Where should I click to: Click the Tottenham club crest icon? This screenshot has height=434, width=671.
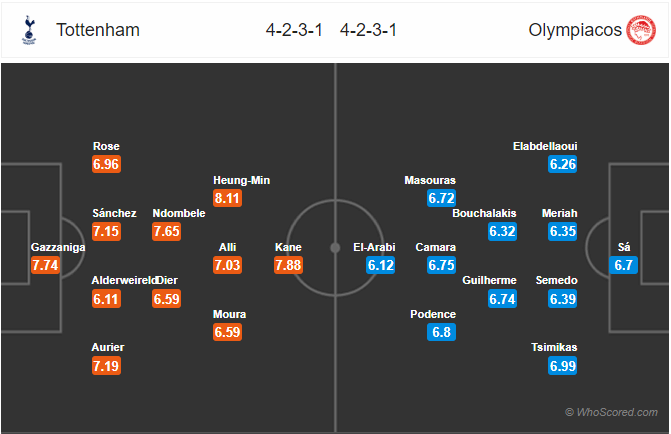coord(29,30)
